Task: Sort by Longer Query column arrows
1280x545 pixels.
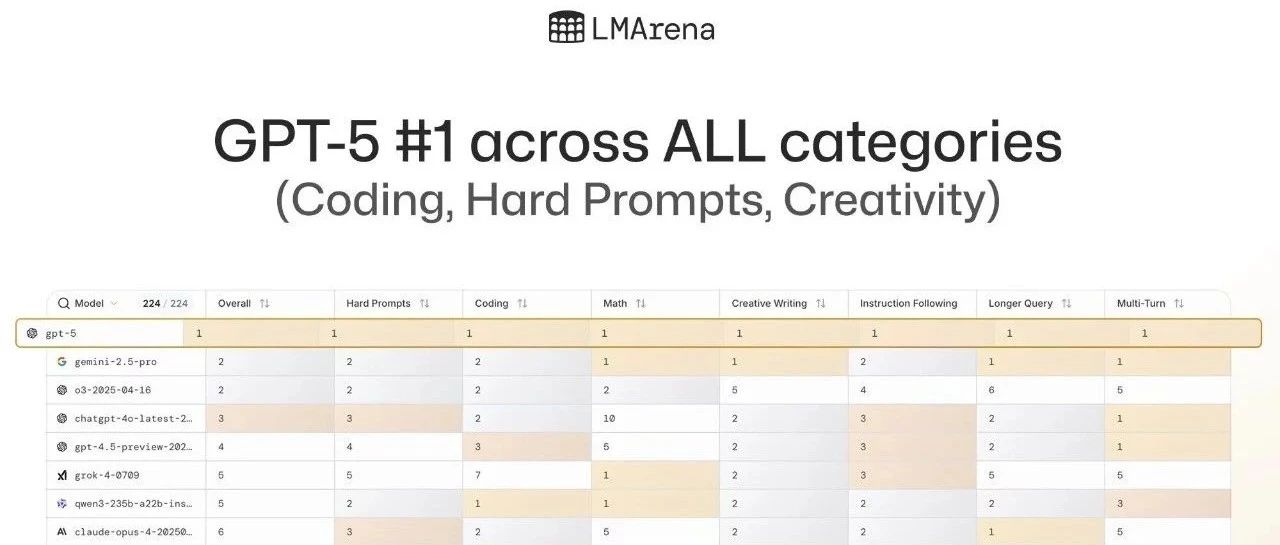Action: (1066, 303)
